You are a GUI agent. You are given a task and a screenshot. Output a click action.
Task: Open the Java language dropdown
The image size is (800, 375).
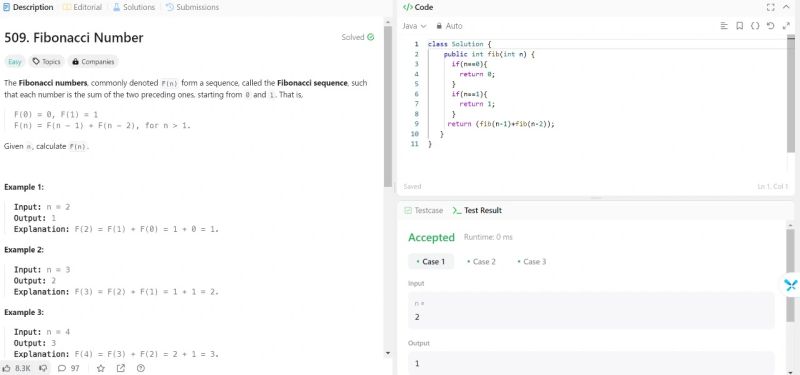(414, 26)
